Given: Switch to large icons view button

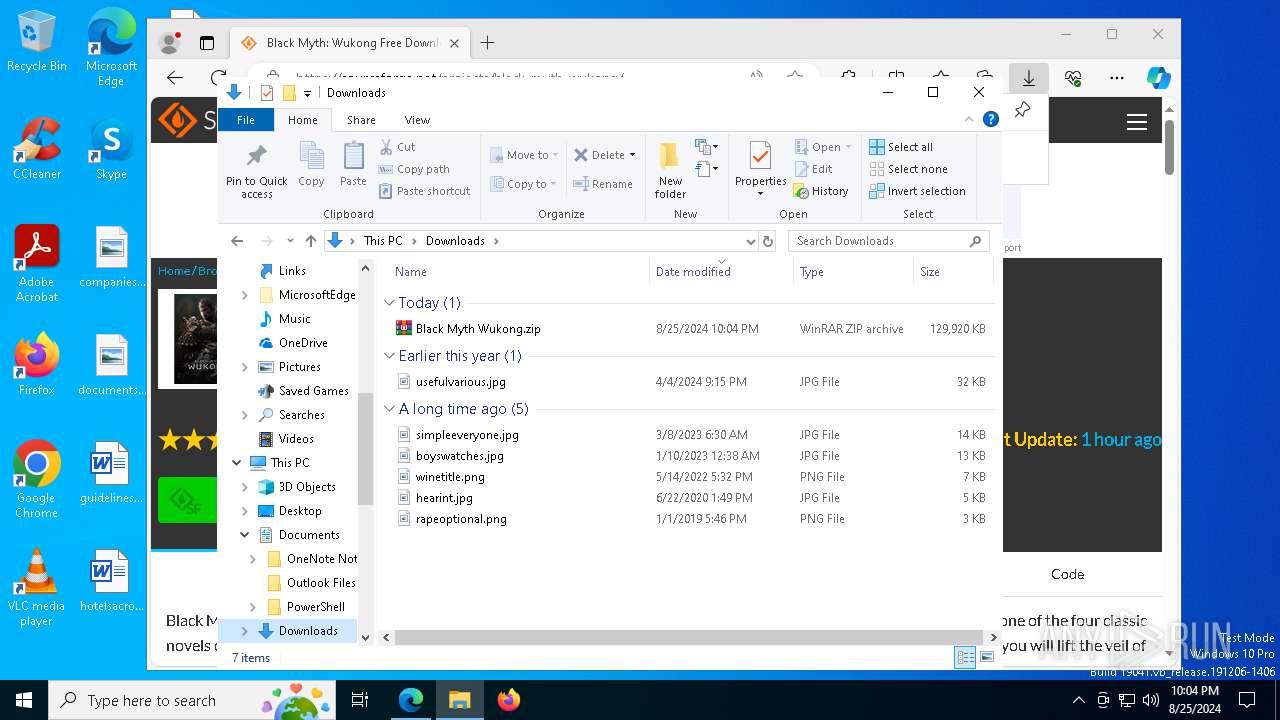Looking at the screenshot, I should pos(987,657).
